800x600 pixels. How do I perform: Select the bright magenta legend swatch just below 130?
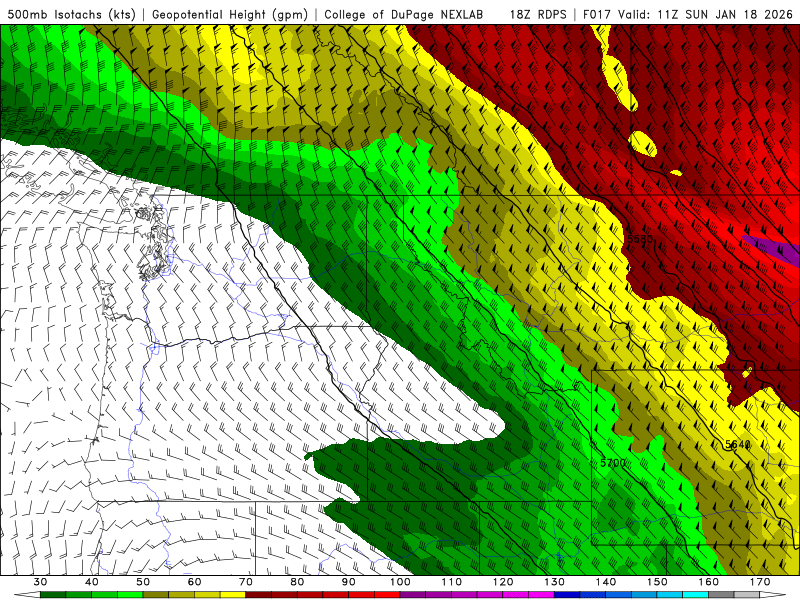pos(541,595)
